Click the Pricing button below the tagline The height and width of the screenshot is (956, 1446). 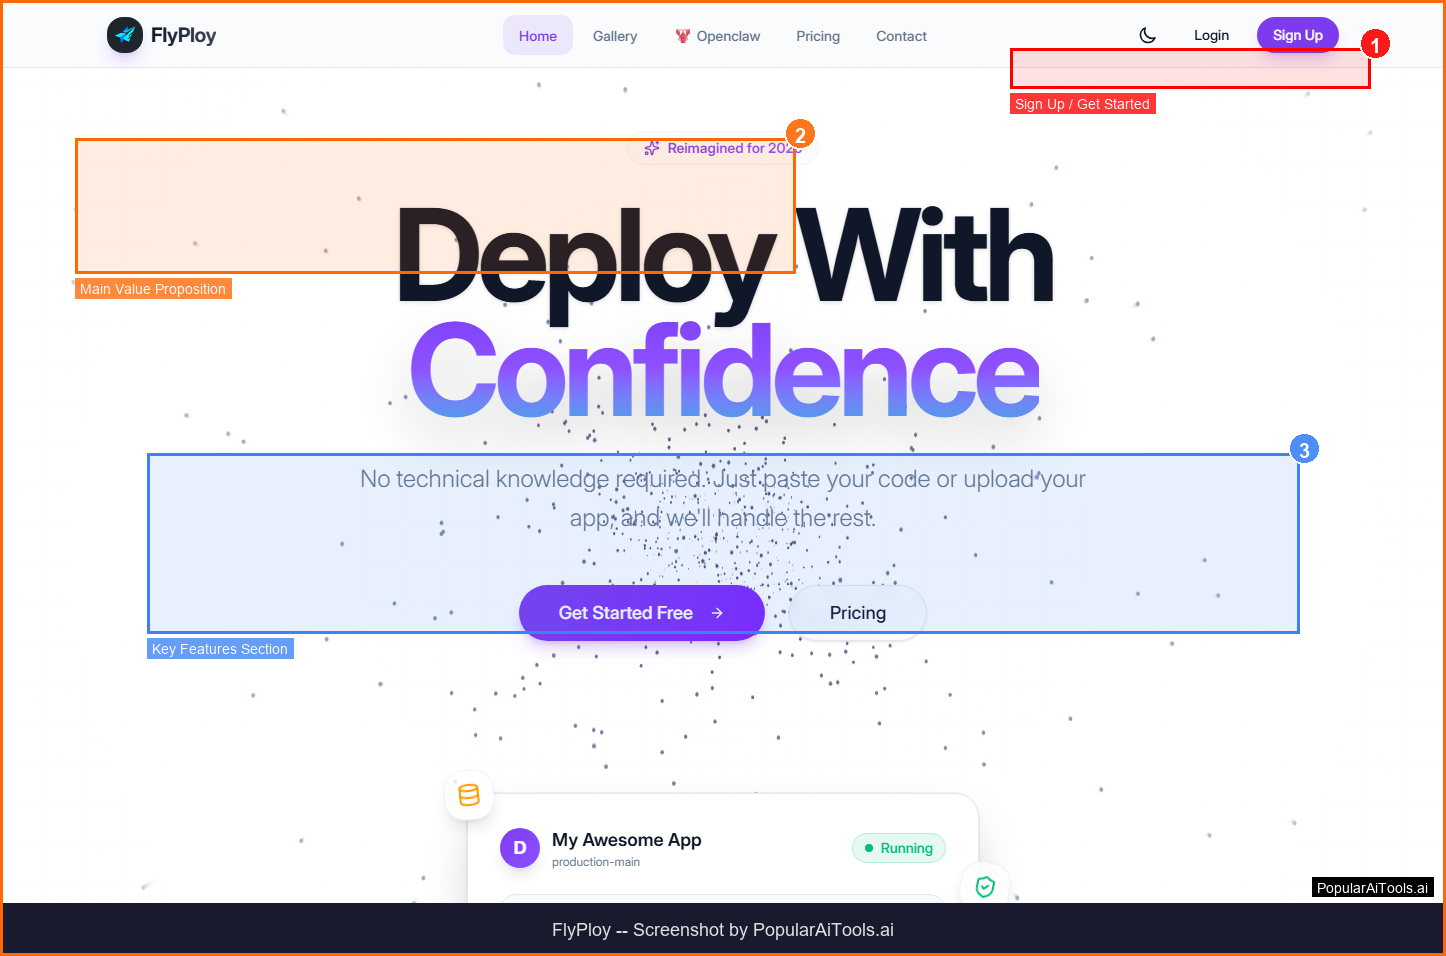(857, 613)
